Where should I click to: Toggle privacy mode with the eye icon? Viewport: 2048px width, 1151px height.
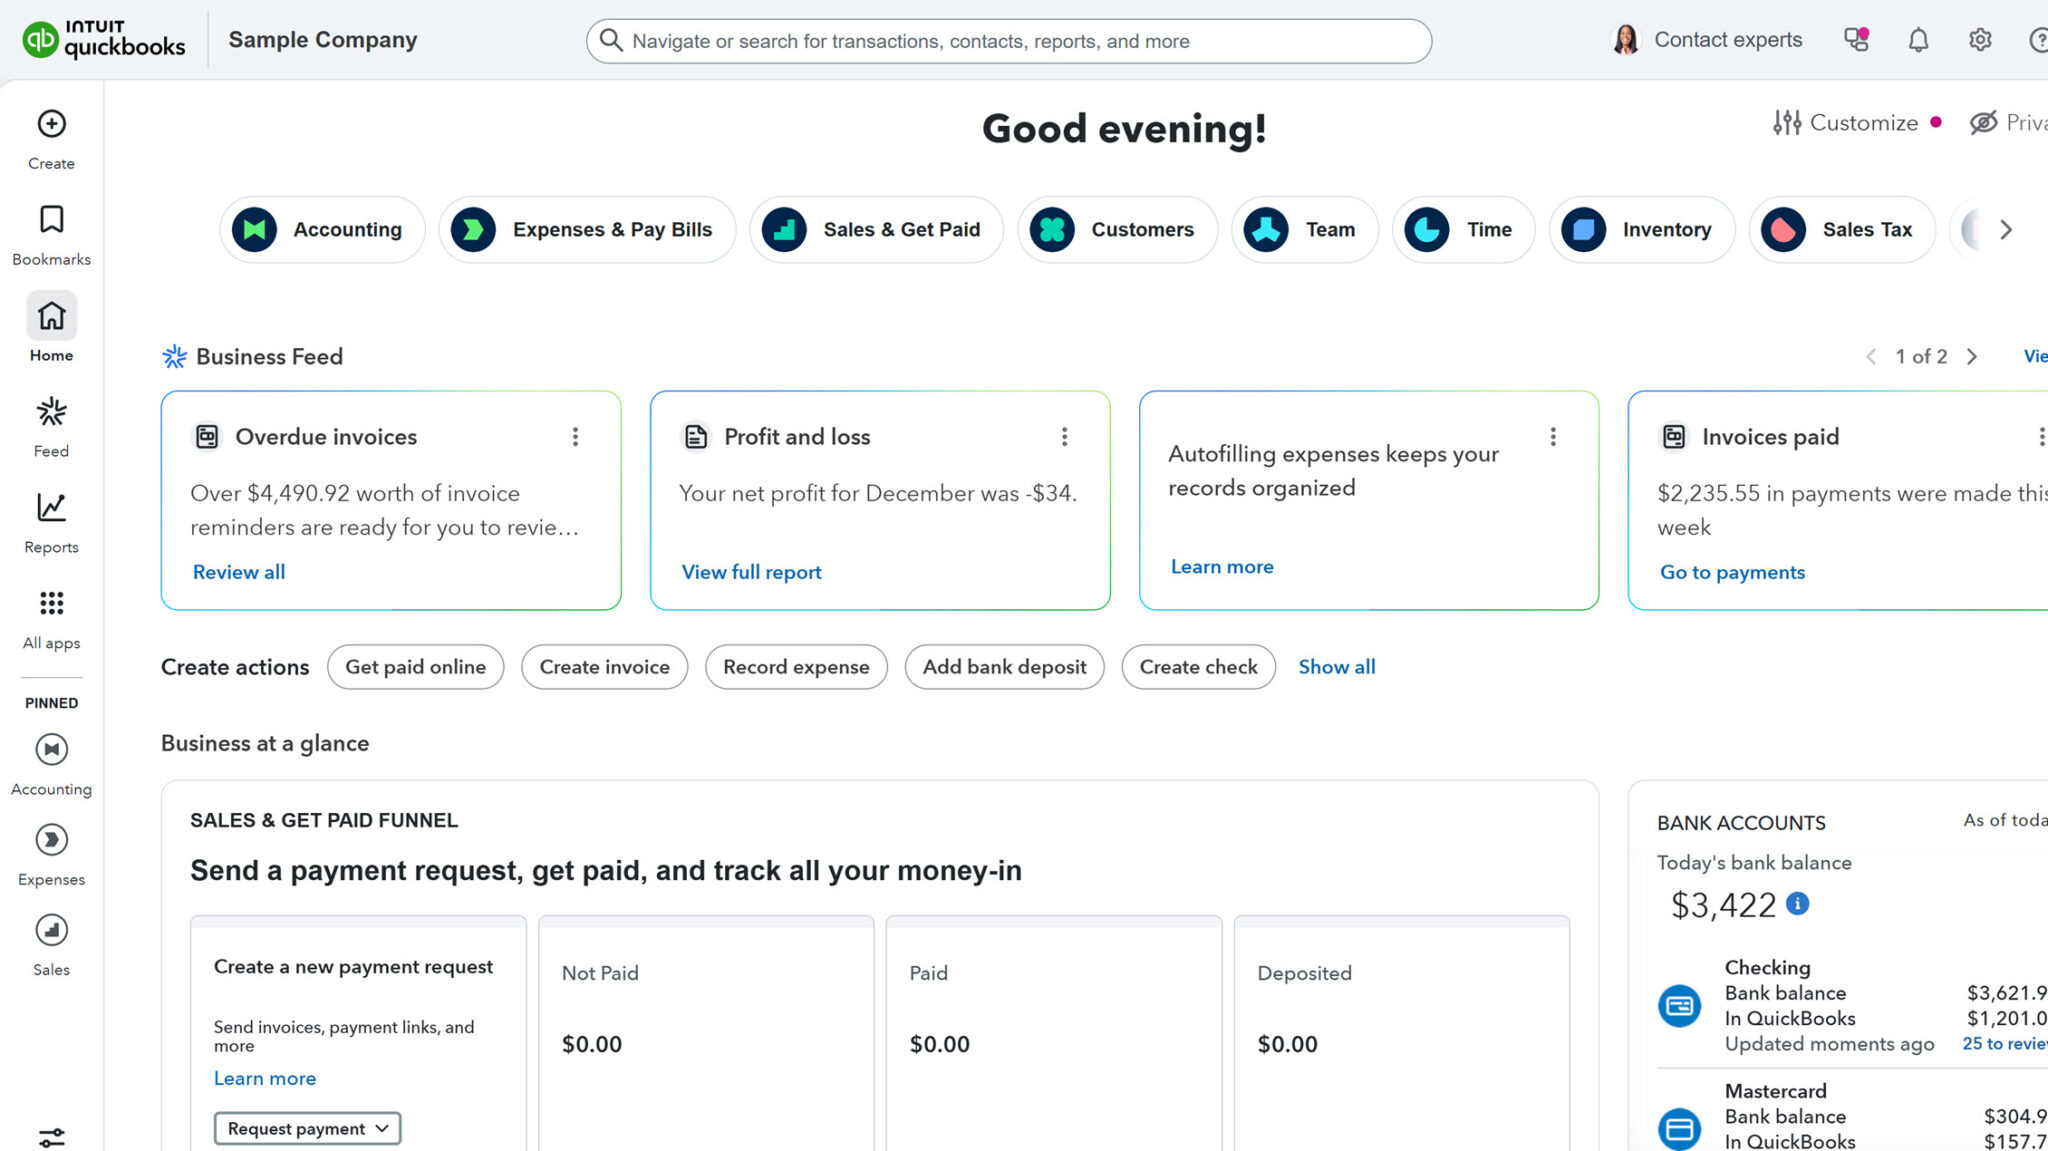(1984, 122)
